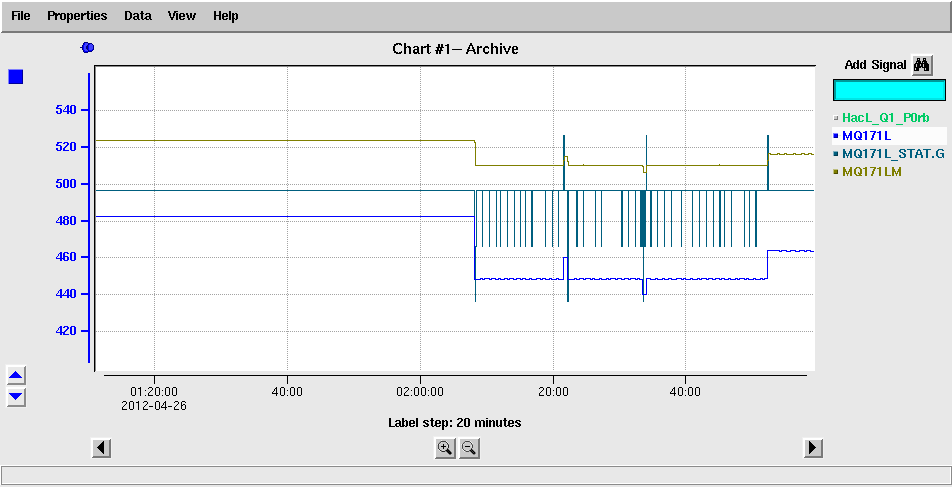Open the Data menu
Viewport: 952px width, 487px height.
pos(138,16)
